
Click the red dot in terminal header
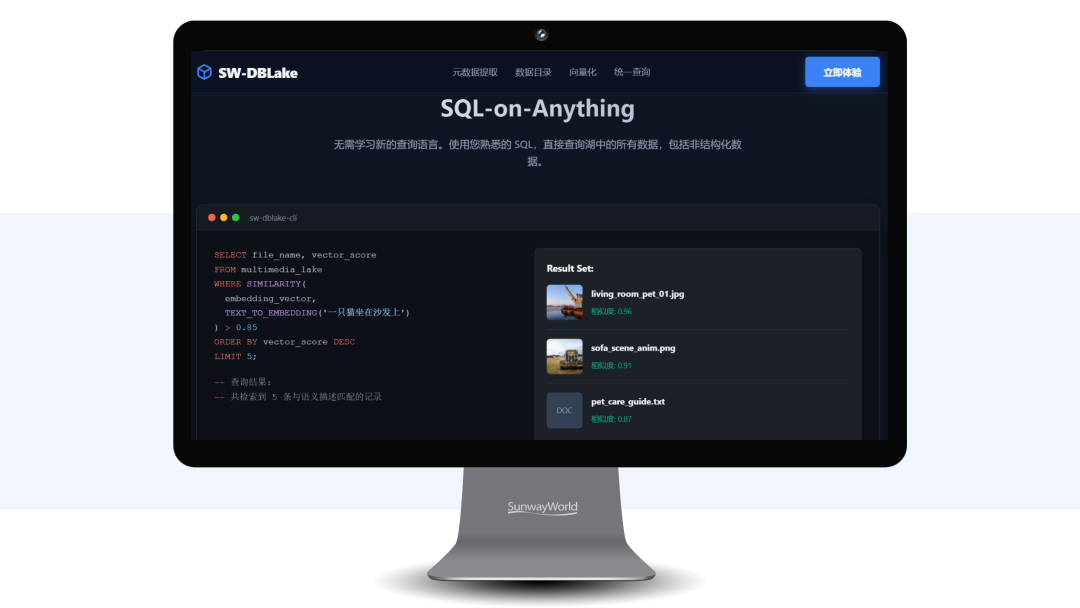pos(212,218)
